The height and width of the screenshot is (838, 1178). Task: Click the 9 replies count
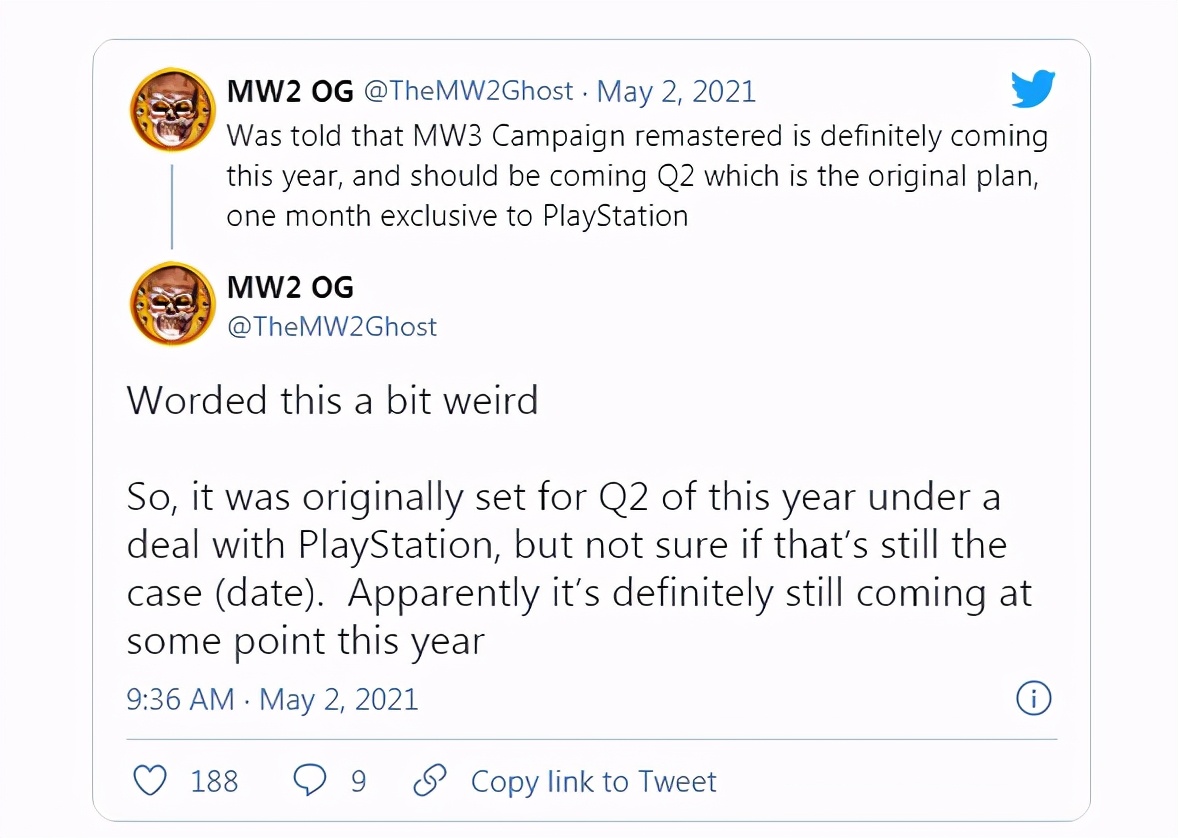pyautogui.click(x=357, y=781)
